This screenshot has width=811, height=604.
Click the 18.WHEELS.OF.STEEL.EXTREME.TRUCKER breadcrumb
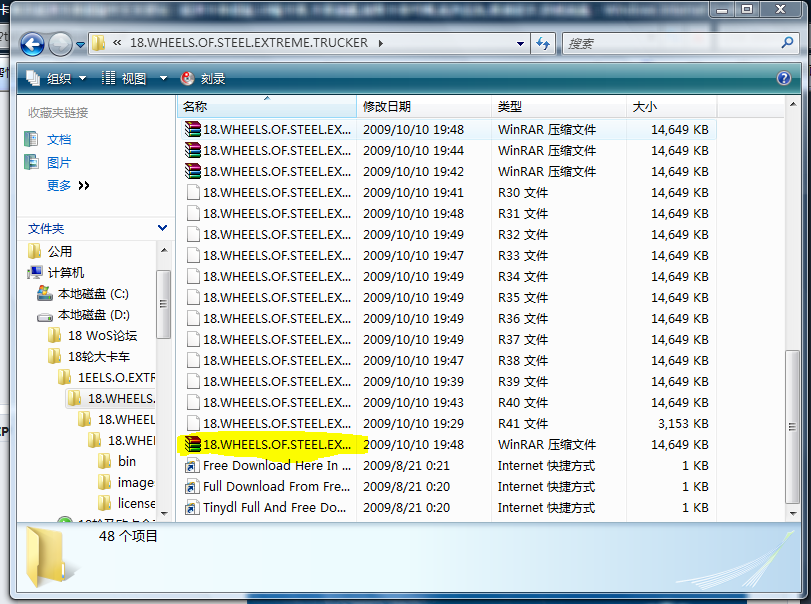tap(249, 43)
